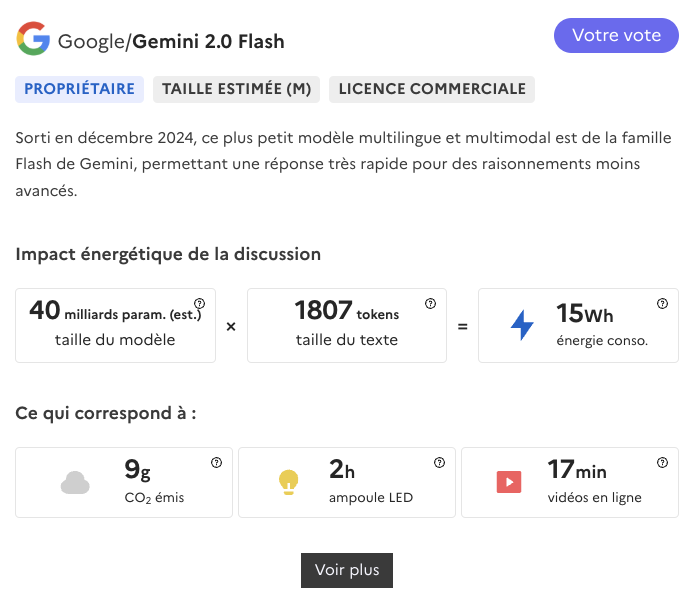698x602 pixels.
Task: Select the PROPRIÉTAIRE tag
Action: pyautogui.click(x=79, y=89)
